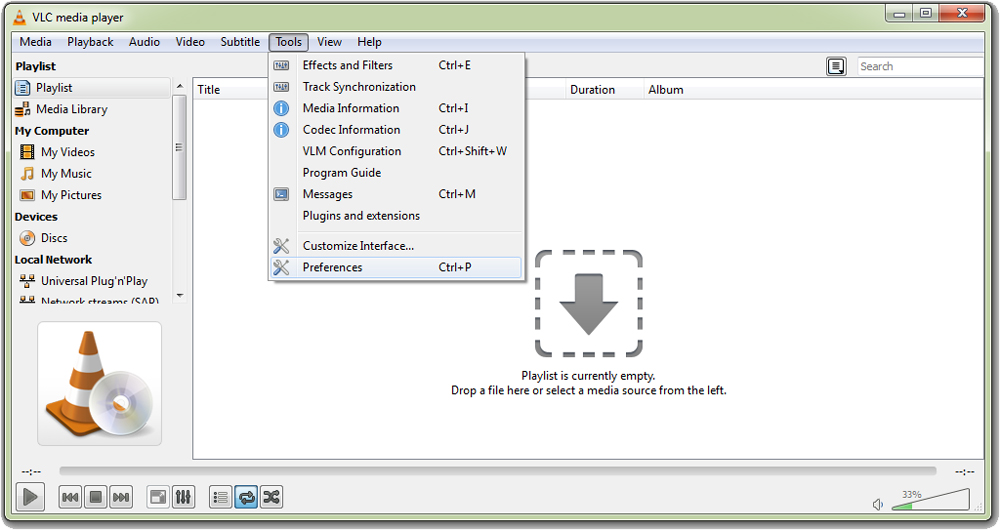Screen dimensions: 1000x530
Task: Sort by Duration column header
Action: click(x=604, y=90)
